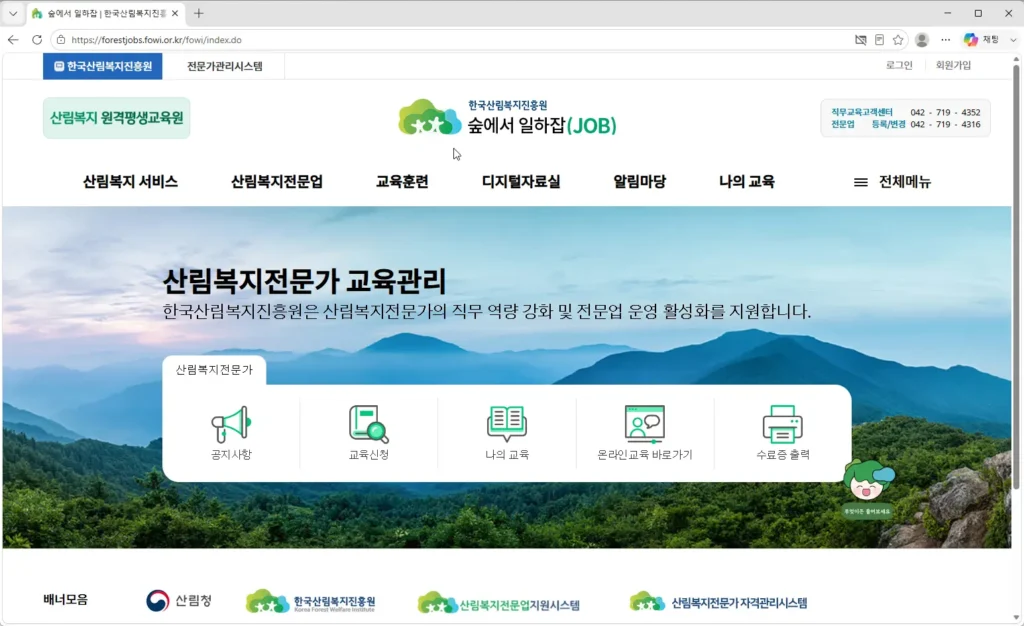The height and width of the screenshot is (626, 1024).
Task: Click the 산림복지전문가 교육관리 heading
Action: (304, 281)
